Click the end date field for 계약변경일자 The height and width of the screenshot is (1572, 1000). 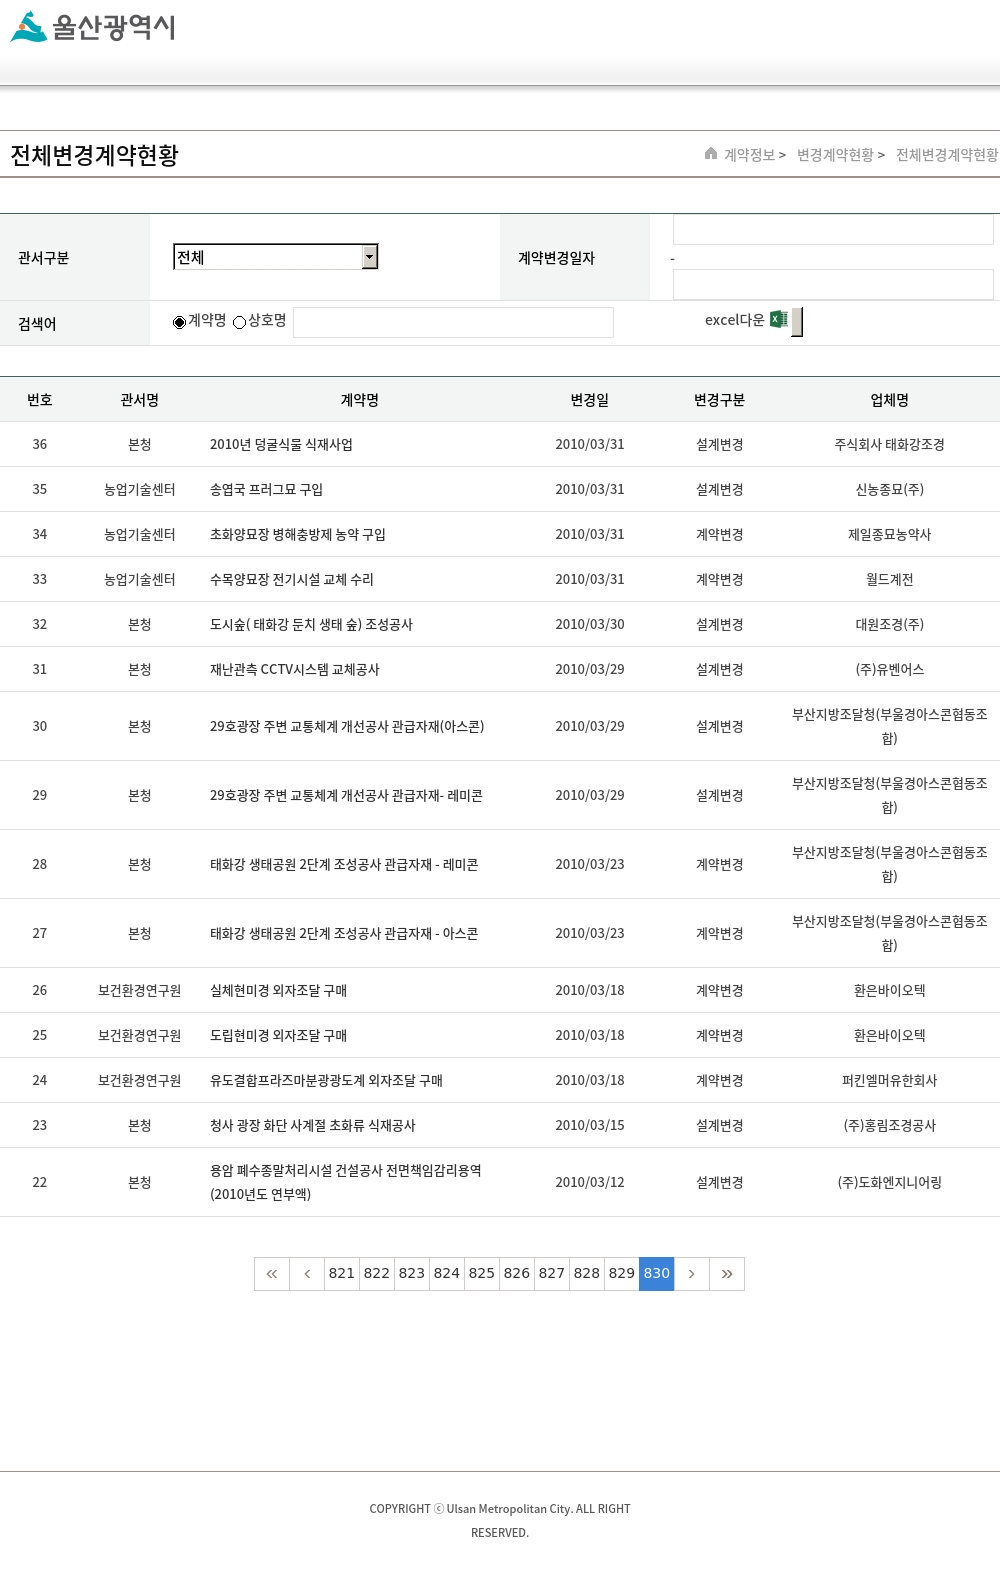(x=832, y=285)
